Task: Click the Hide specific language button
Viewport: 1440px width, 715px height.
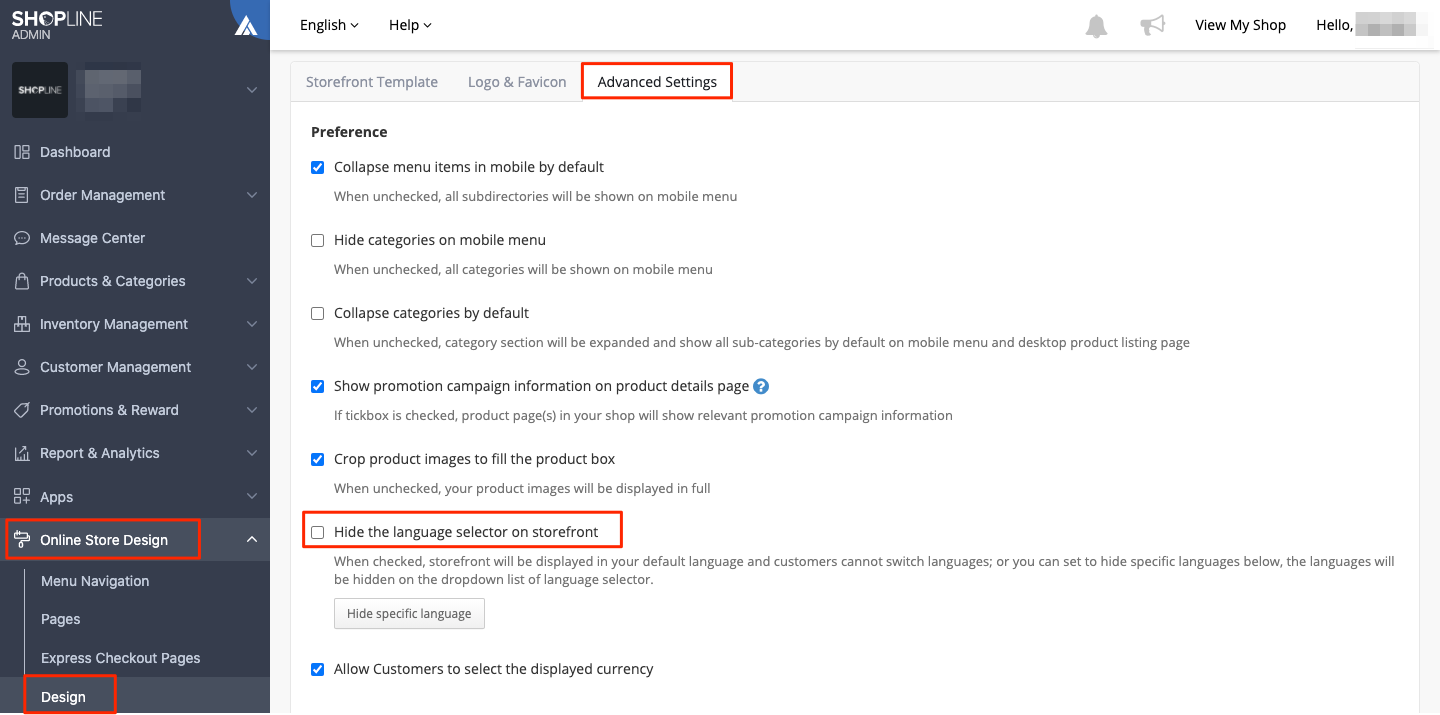Action: (409, 614)
